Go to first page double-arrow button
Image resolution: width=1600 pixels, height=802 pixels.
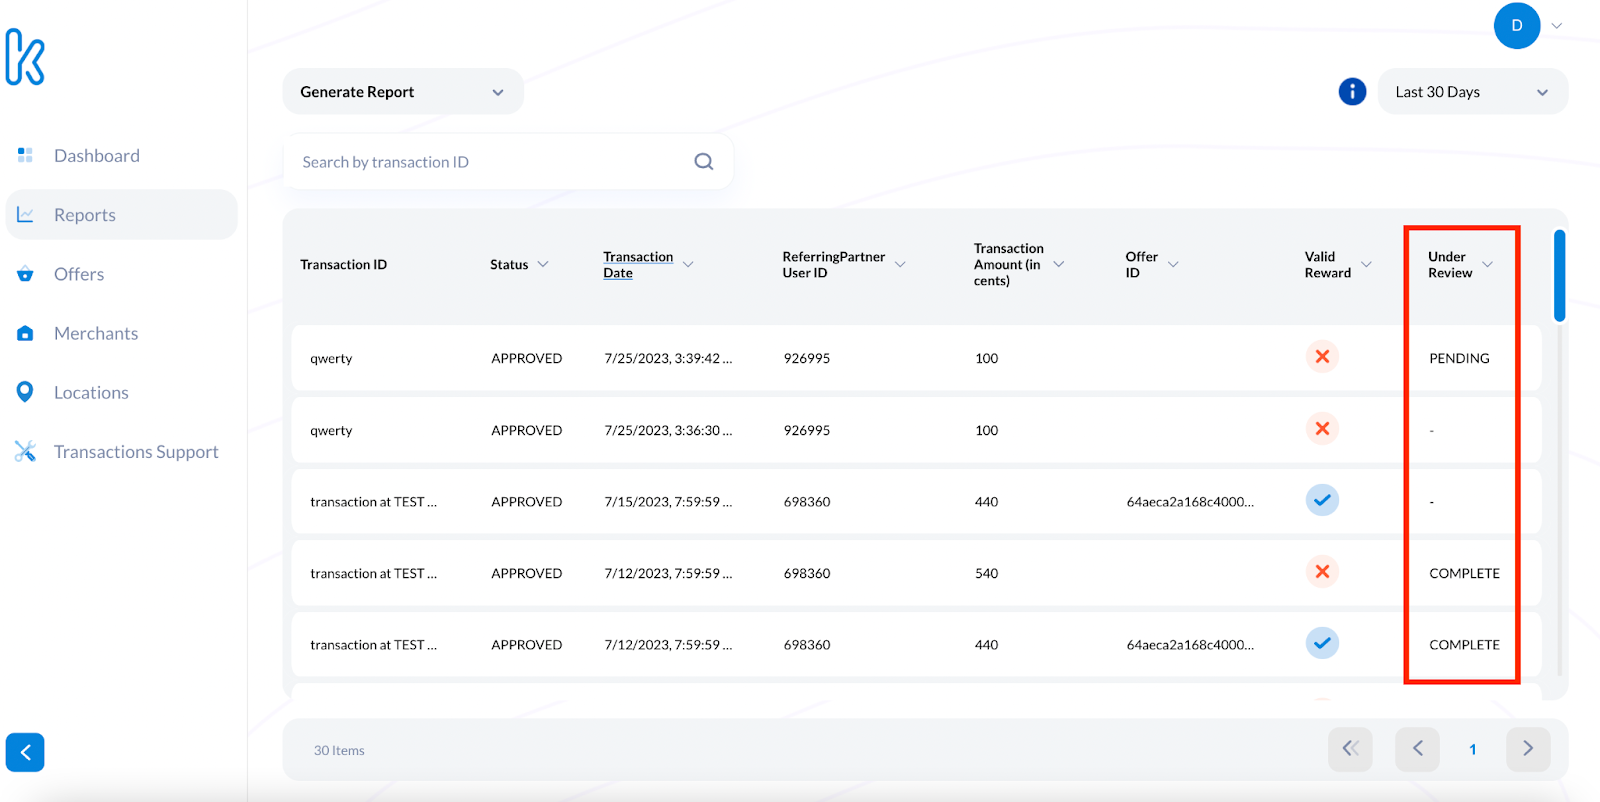coord(1350,749)
